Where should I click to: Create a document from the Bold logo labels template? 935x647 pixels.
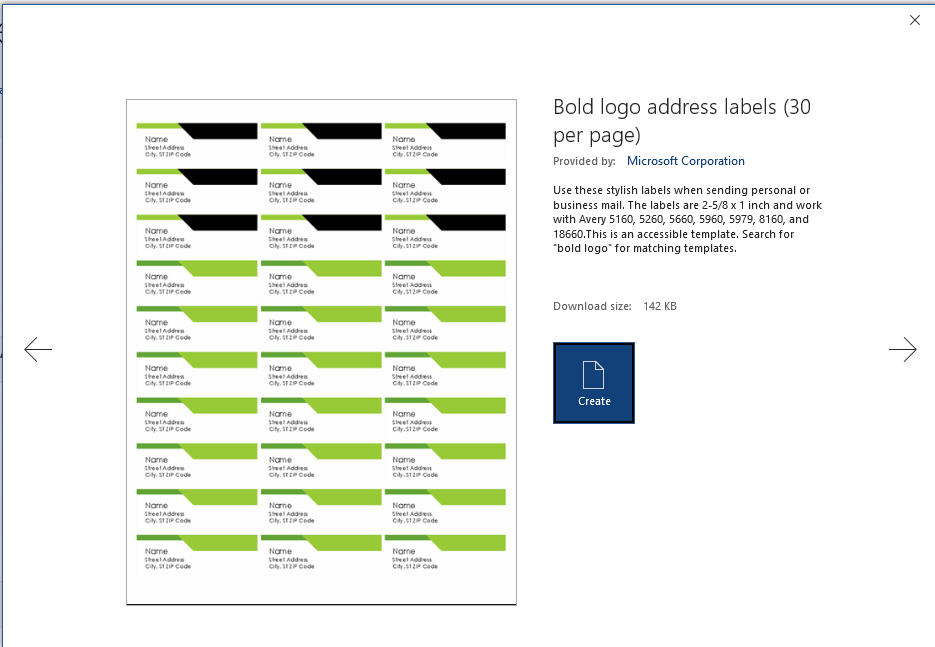pyautogui.click(x=593, y=383)
